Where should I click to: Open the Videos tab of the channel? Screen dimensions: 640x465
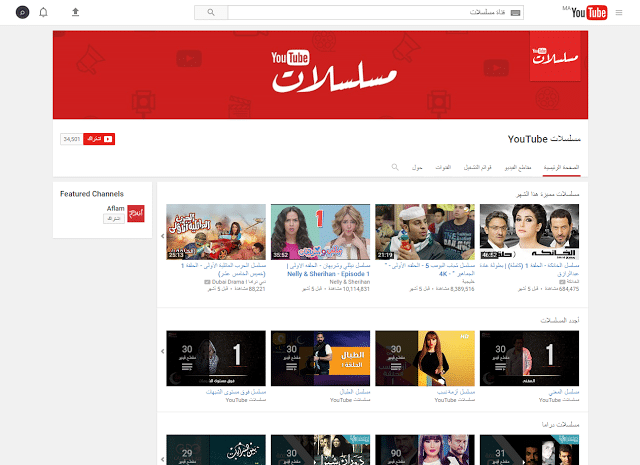coord(518,167)
